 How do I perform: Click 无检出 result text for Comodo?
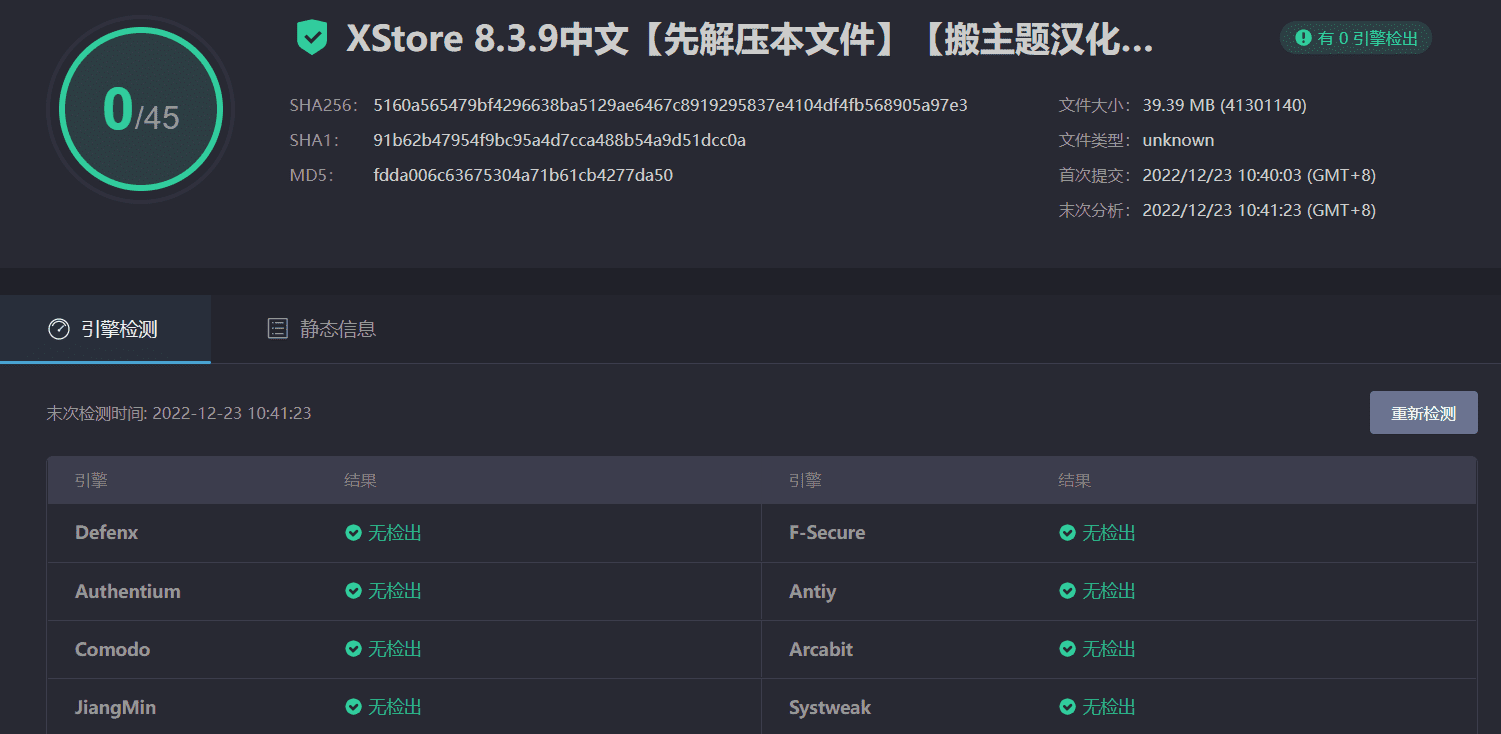(x=395, y=649)
